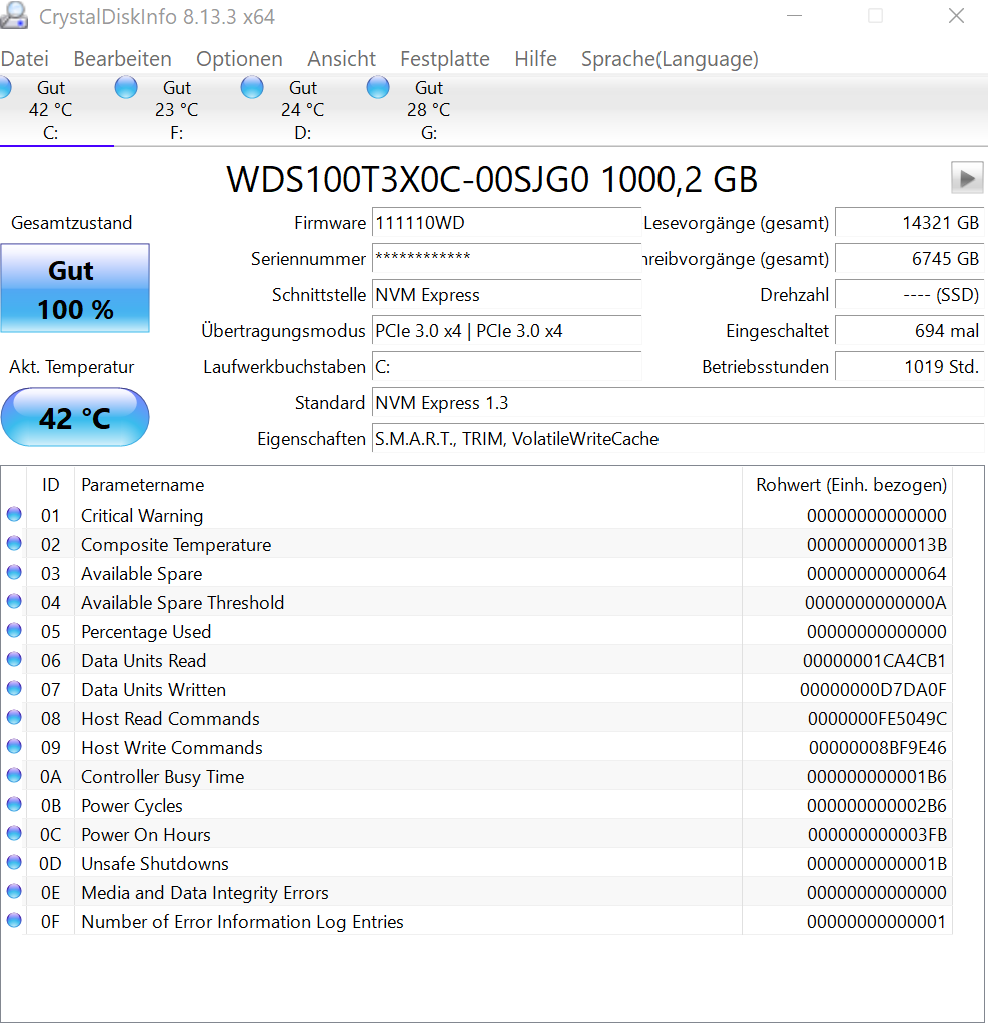Open the Hilfe menu
The image size is (988, 1032).
pos(535,59)
